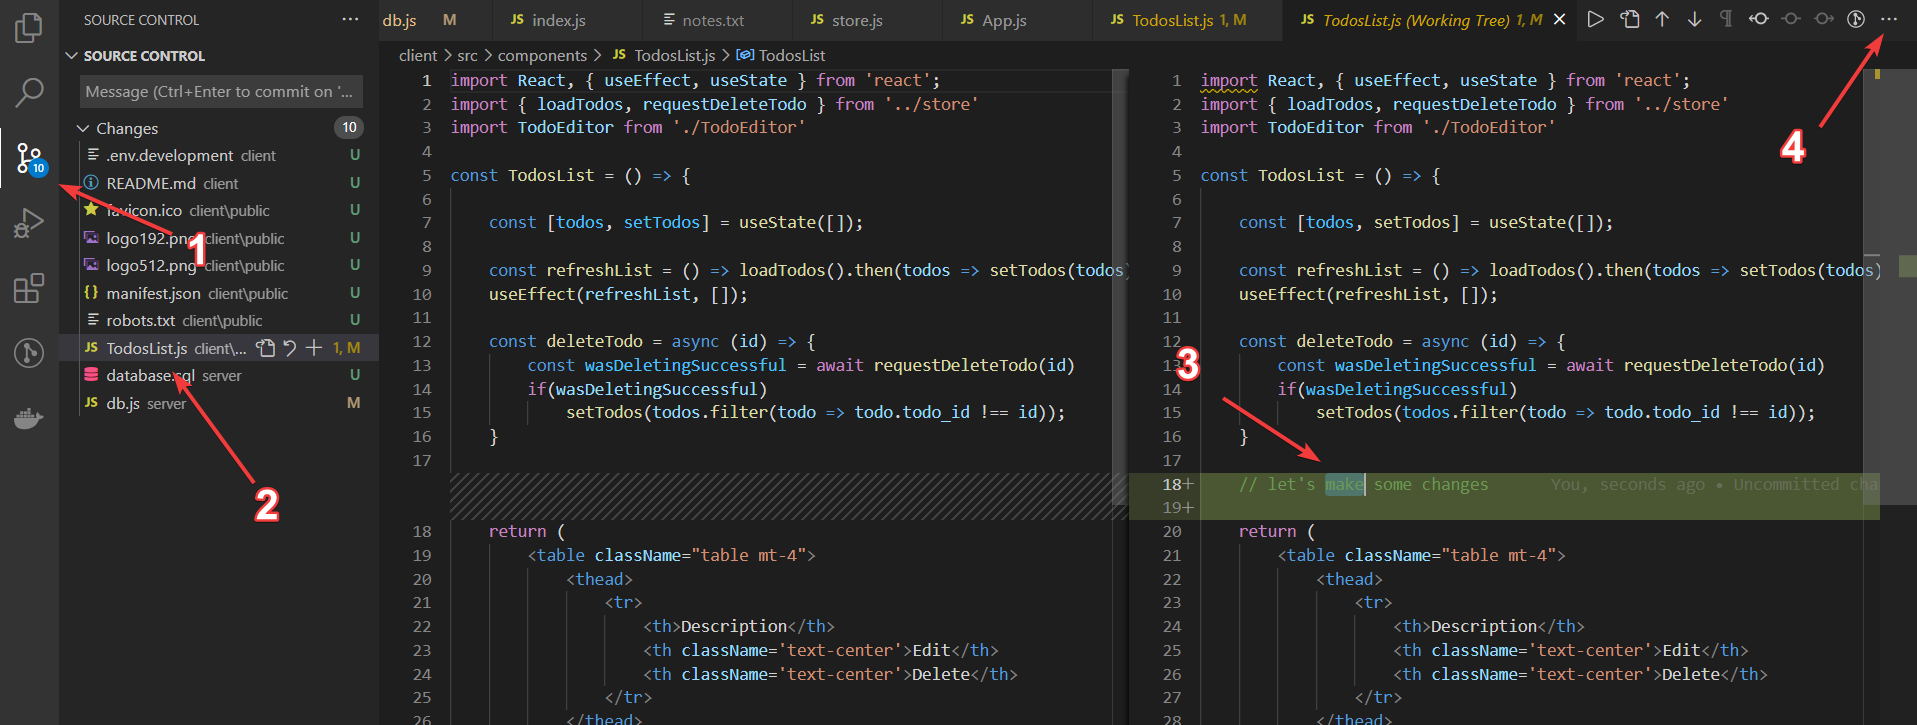
Task: Select database.sql in changes list
Action: [219, 375]
